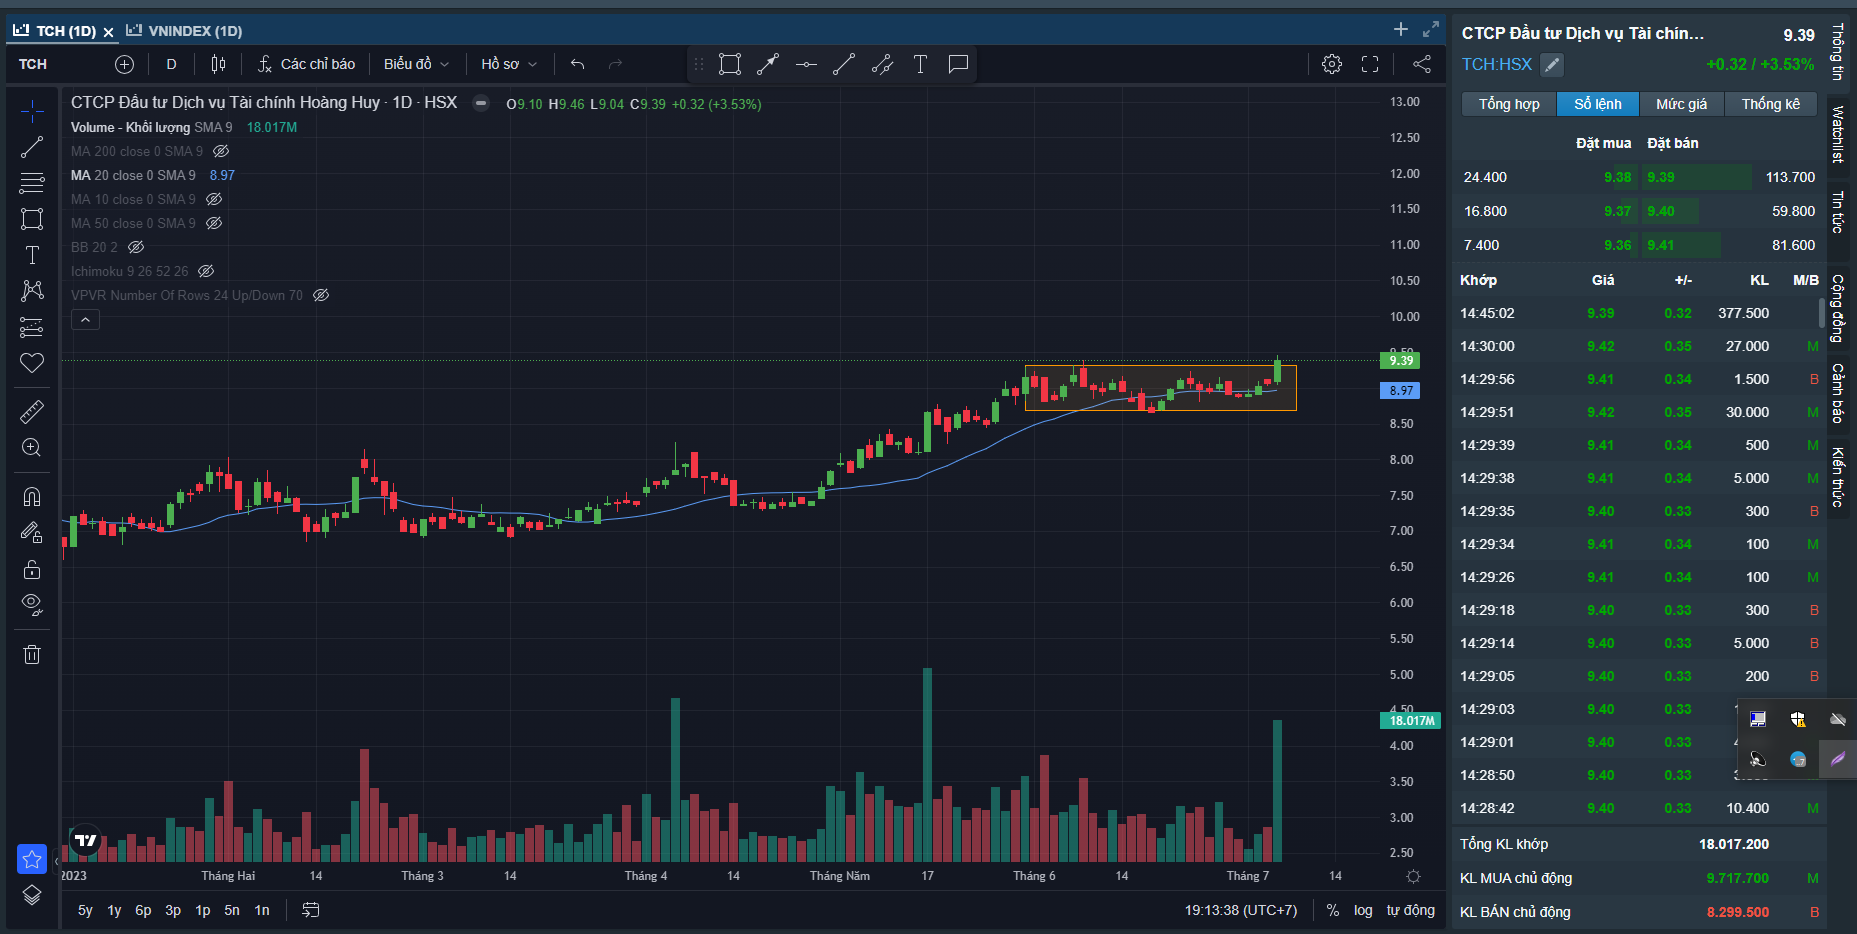1857x934 pixels.
Task: Show the MA 10 indicator
Action: tap(214, 199)
